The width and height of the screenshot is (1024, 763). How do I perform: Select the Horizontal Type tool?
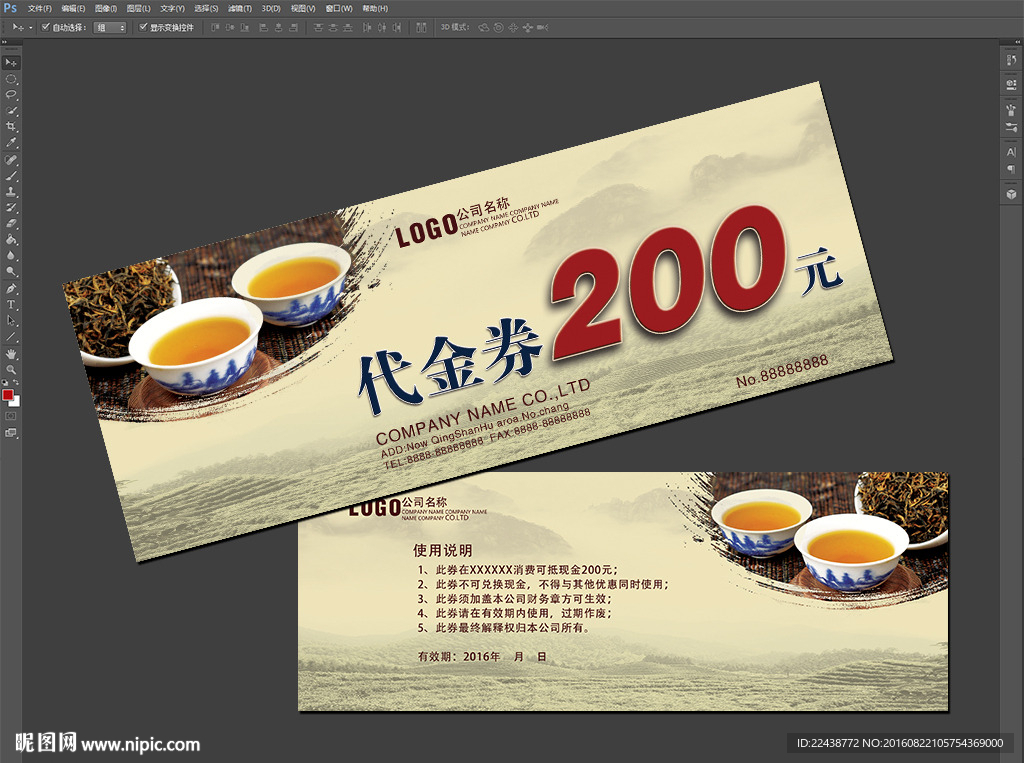[11, 304]
